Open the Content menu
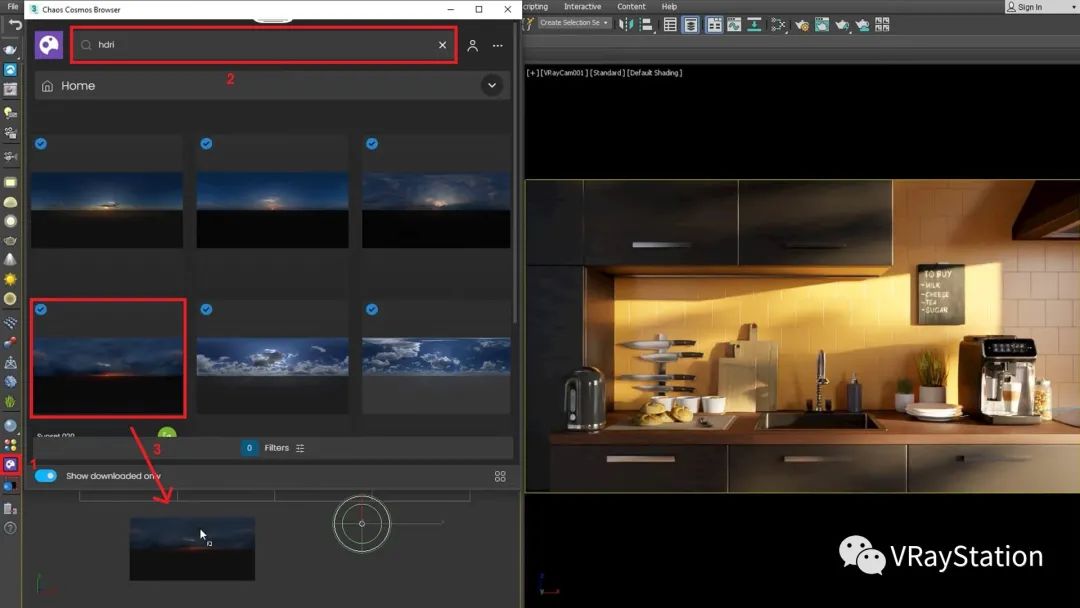 631,7
